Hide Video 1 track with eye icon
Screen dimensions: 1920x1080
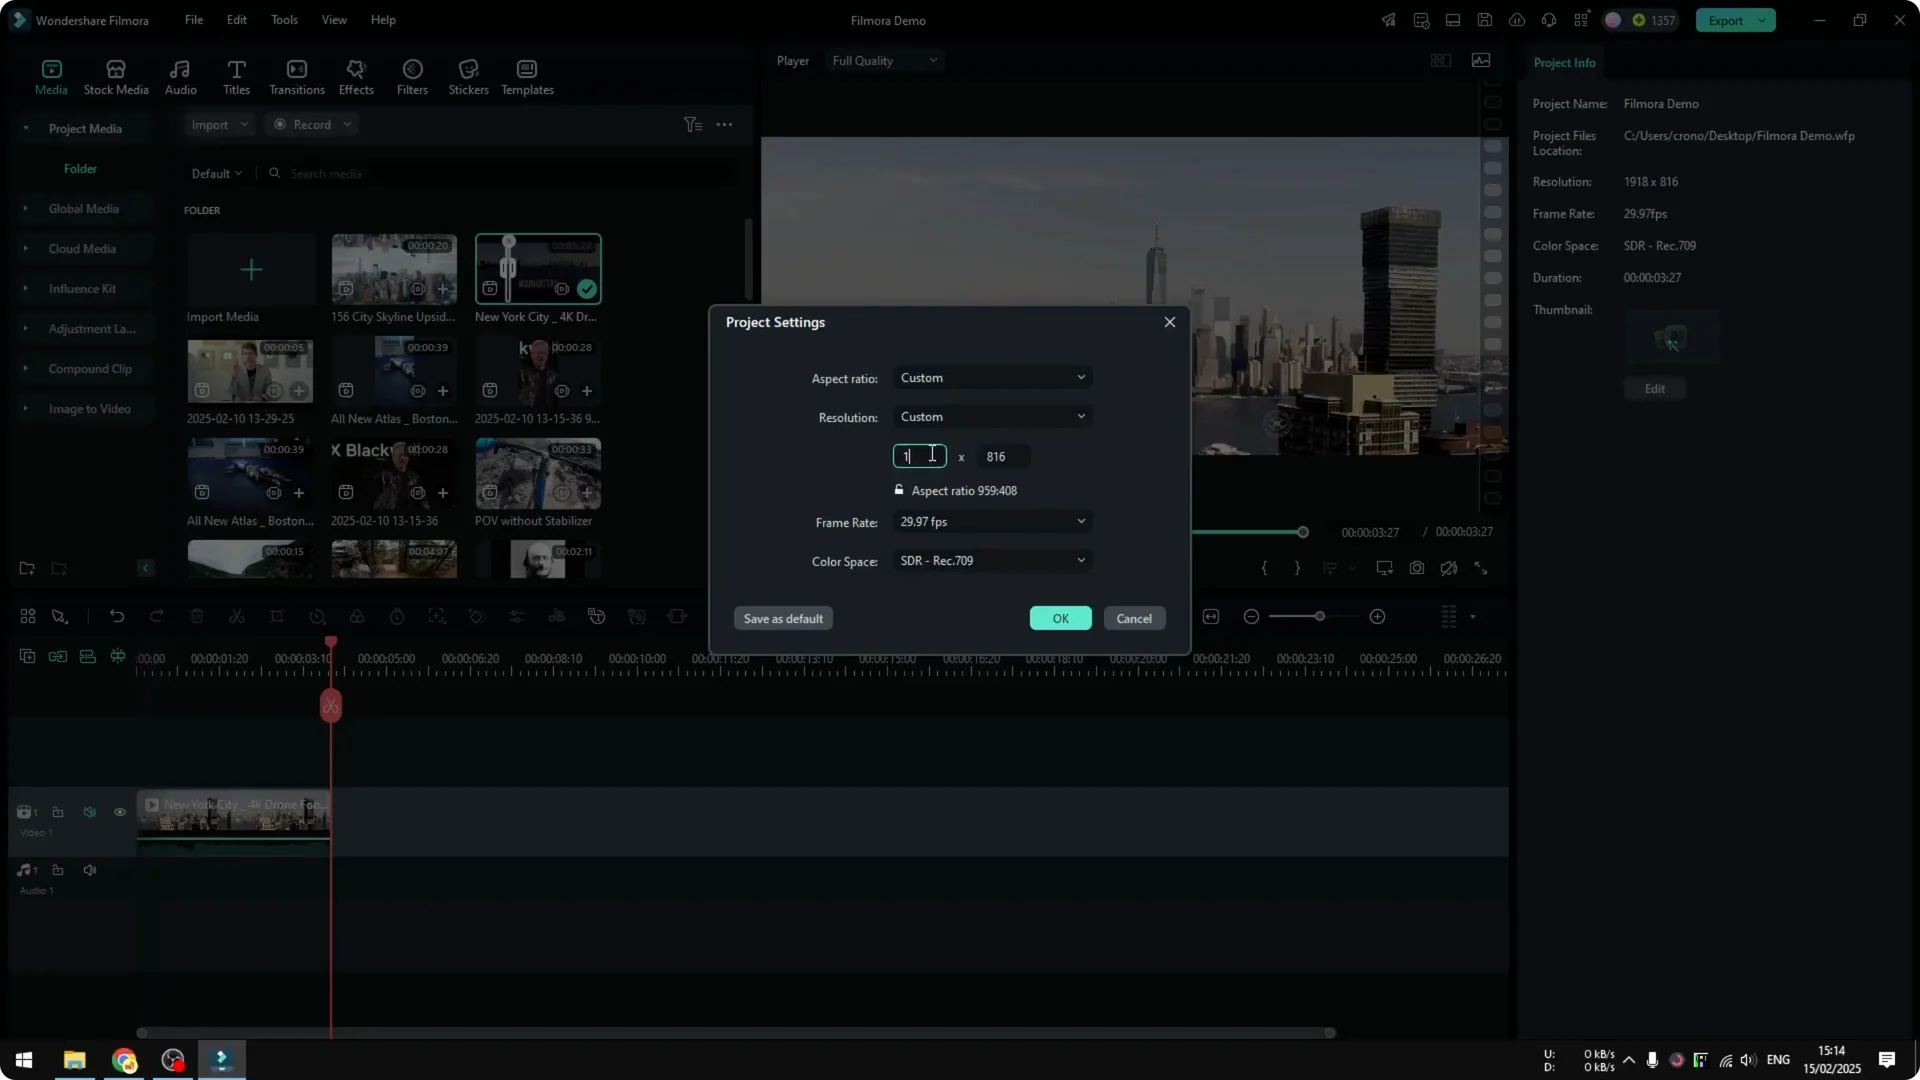[120, 812]
